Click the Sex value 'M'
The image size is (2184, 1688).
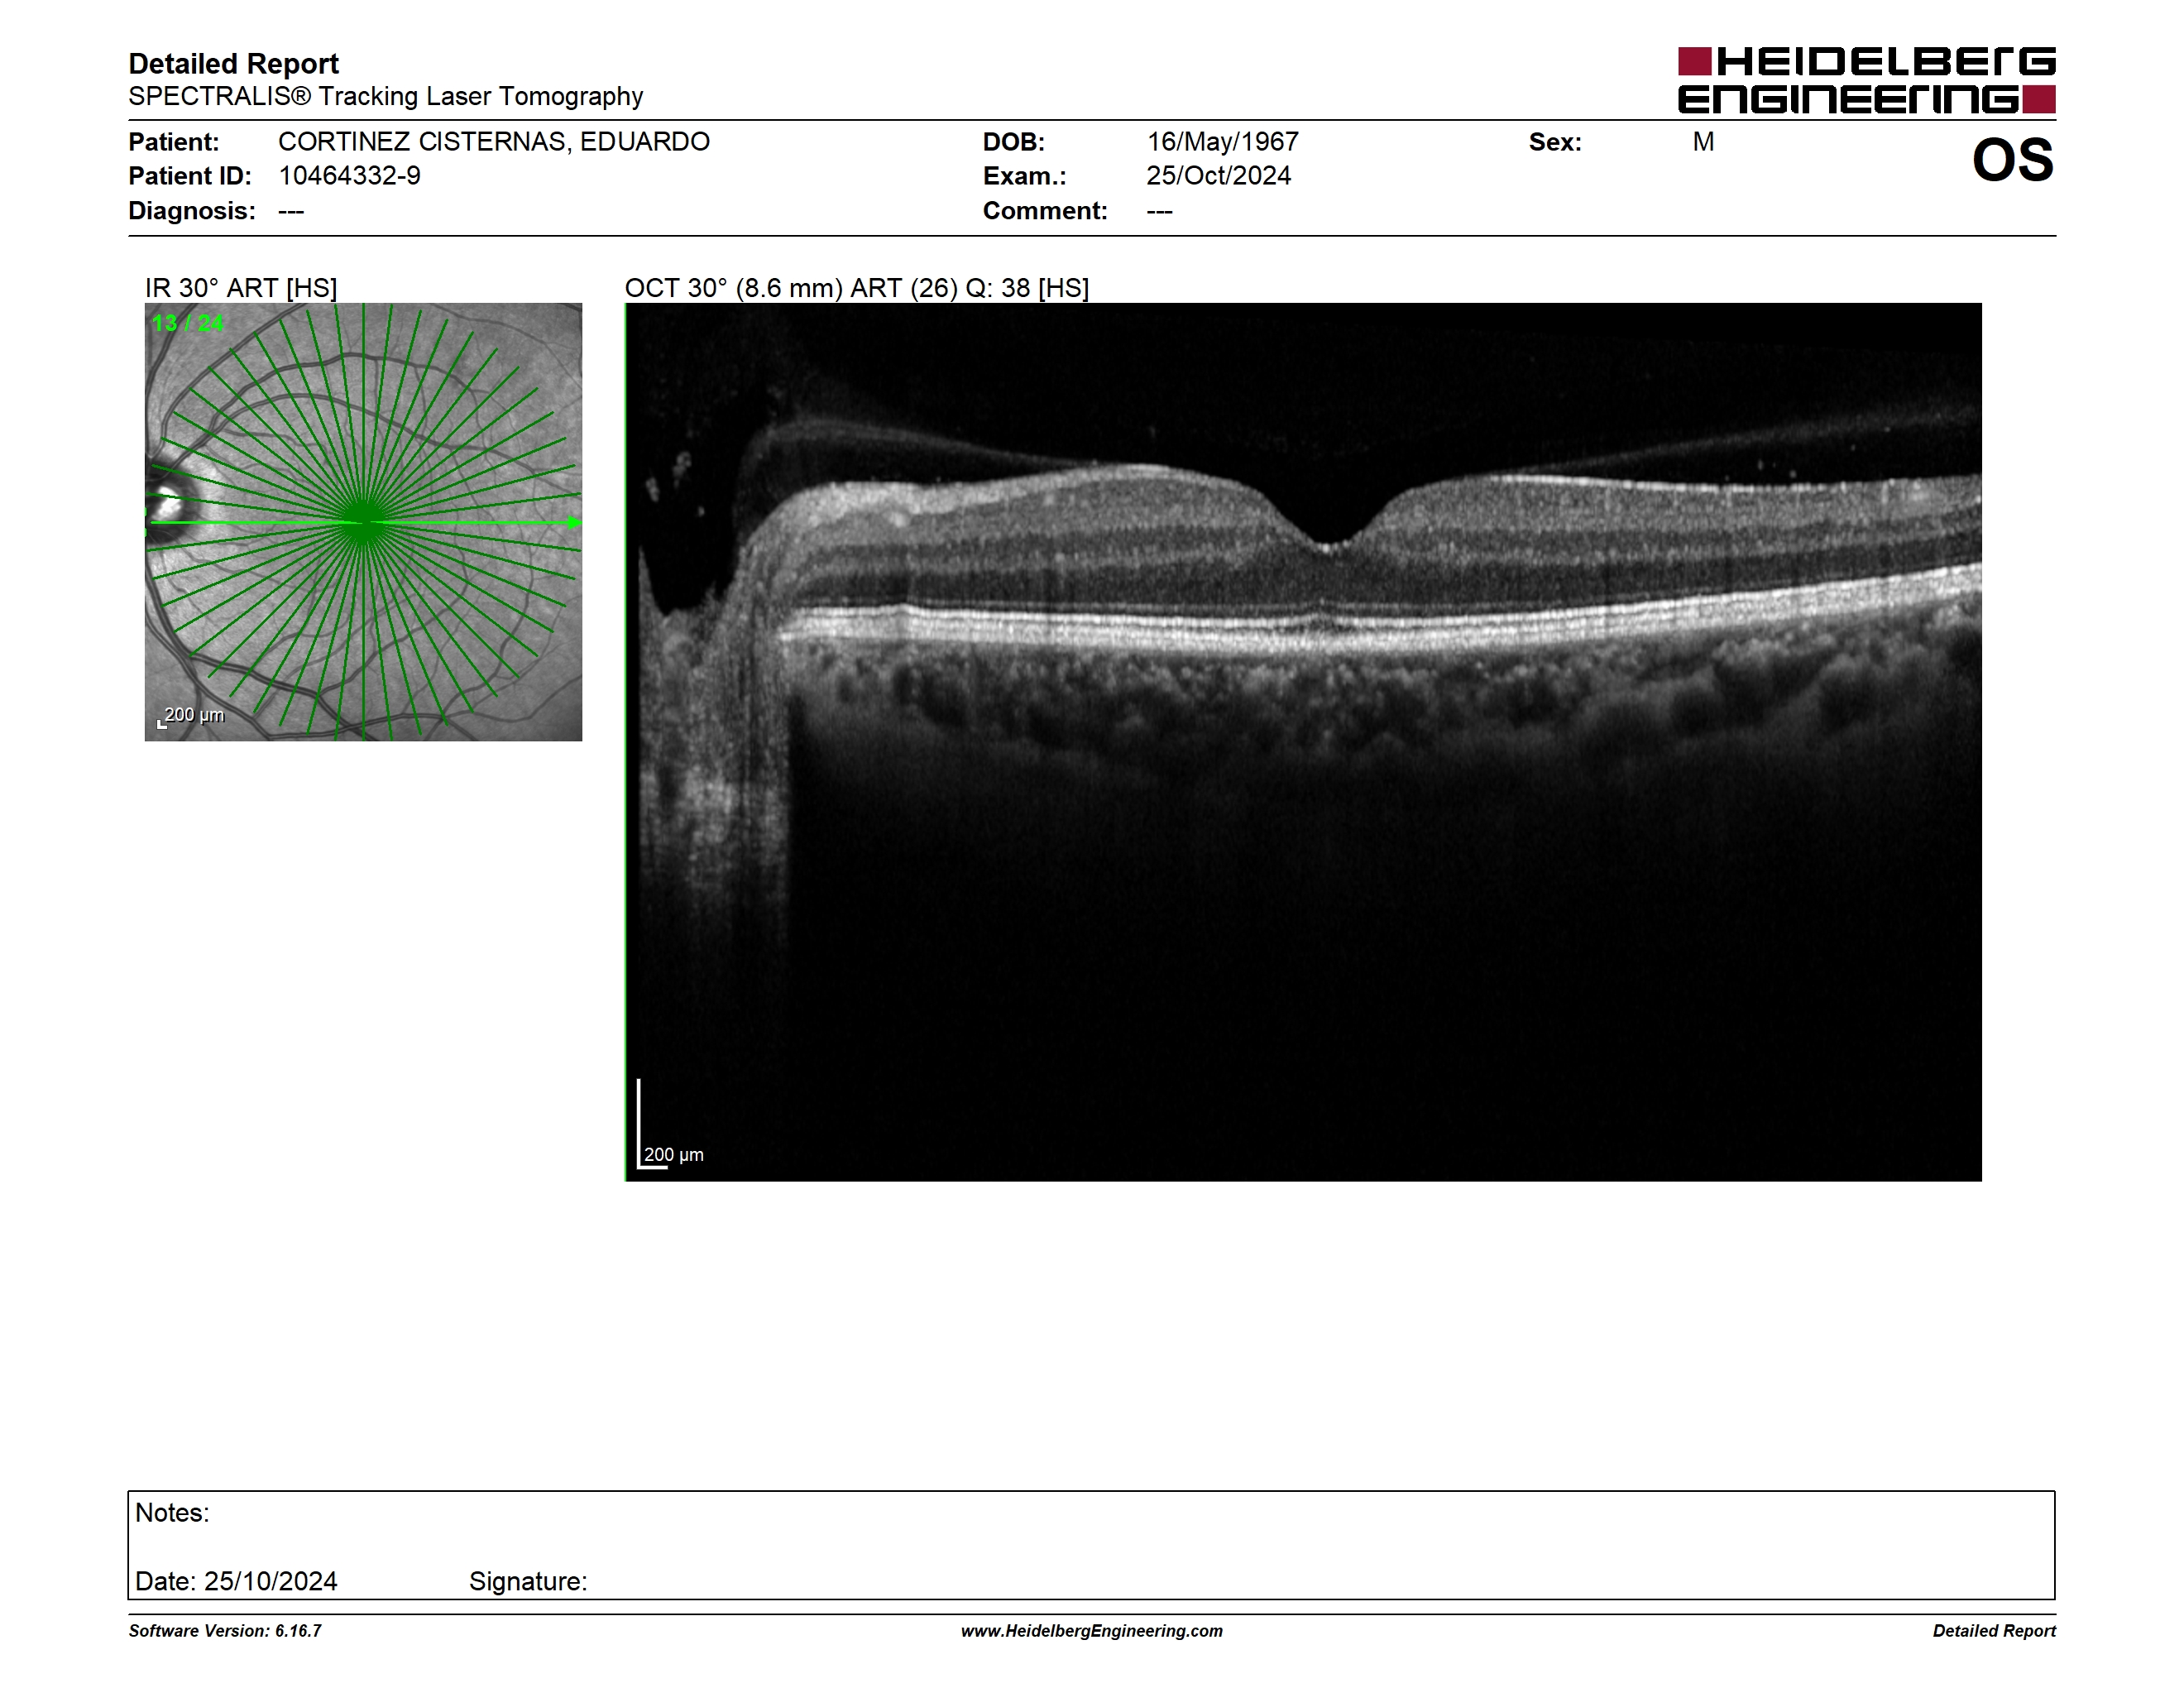pos(1703,142)
